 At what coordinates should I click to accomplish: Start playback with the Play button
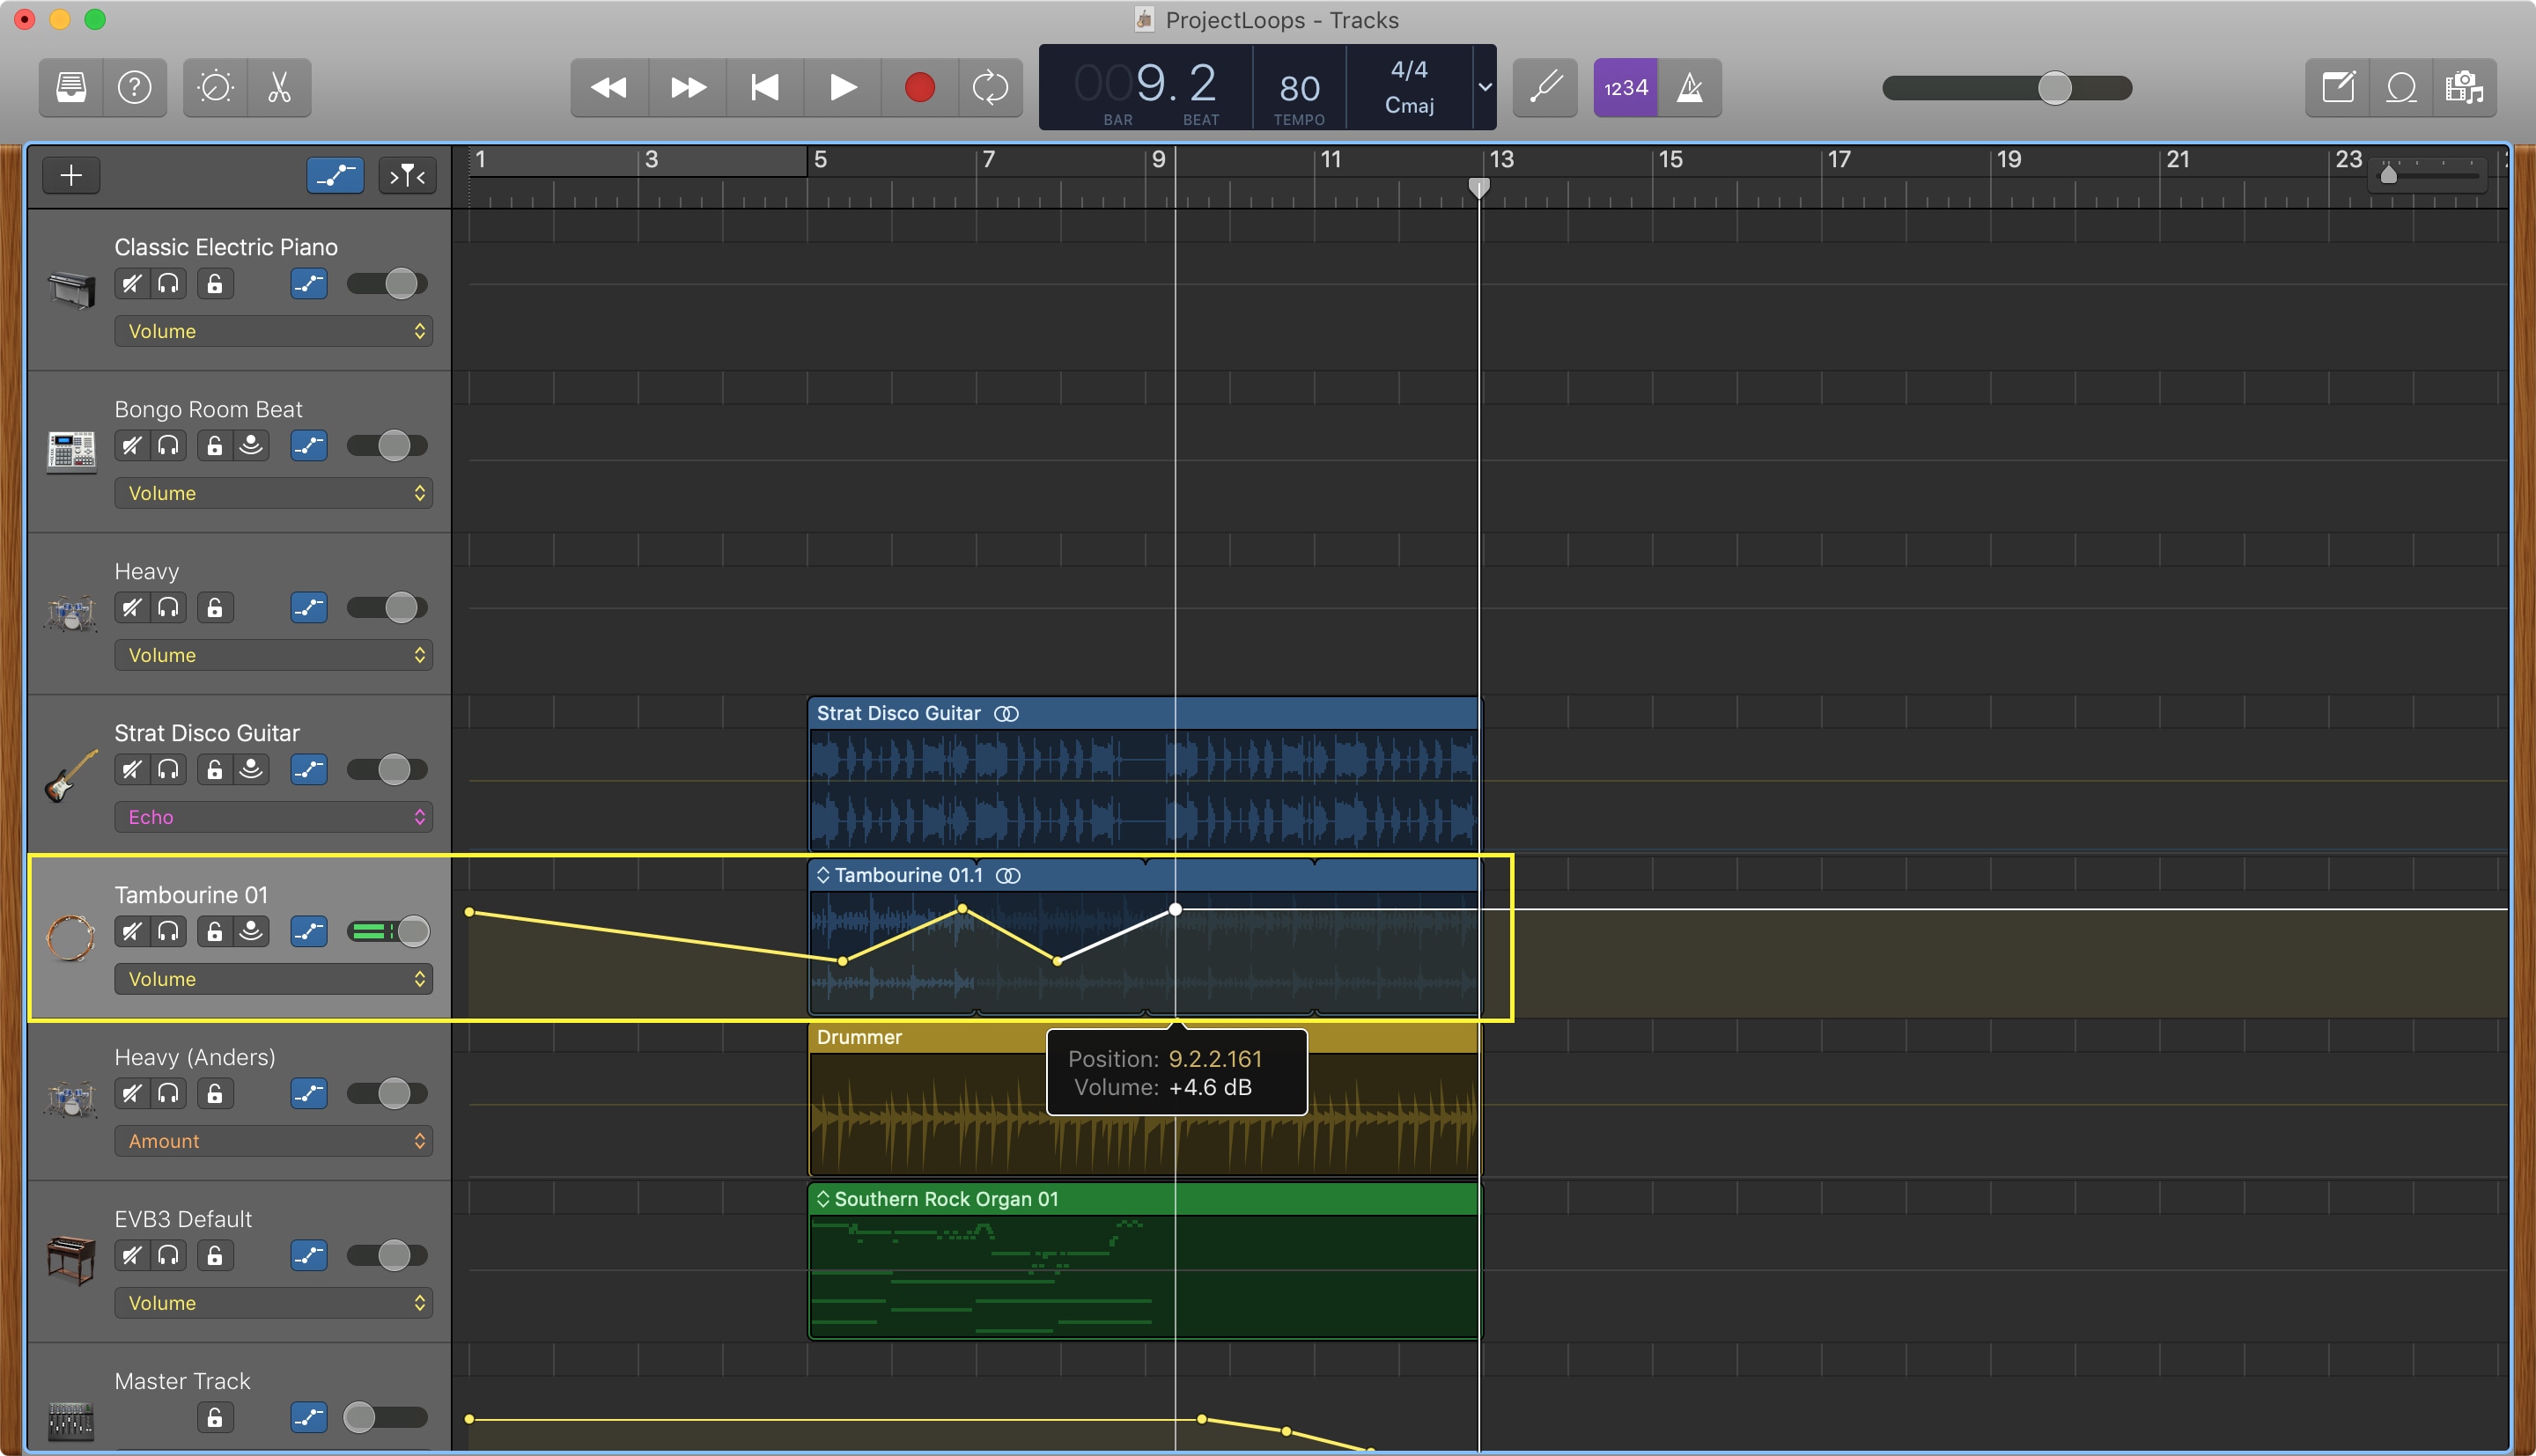(843, 88)
